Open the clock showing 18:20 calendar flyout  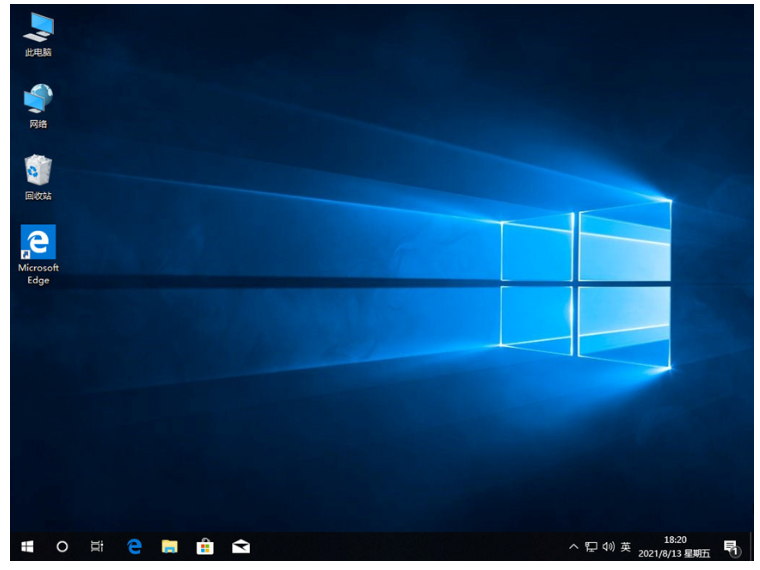coord(675,546)
